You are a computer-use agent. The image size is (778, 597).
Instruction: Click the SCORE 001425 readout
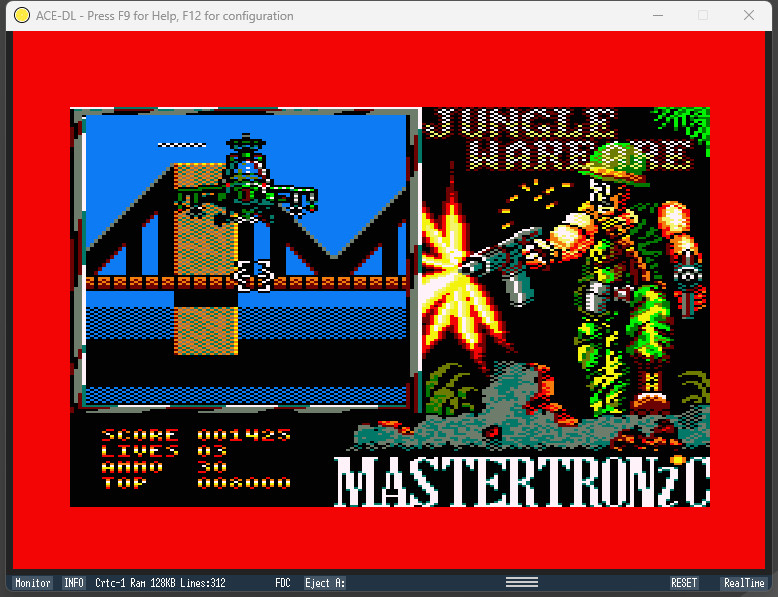[196, 435]
